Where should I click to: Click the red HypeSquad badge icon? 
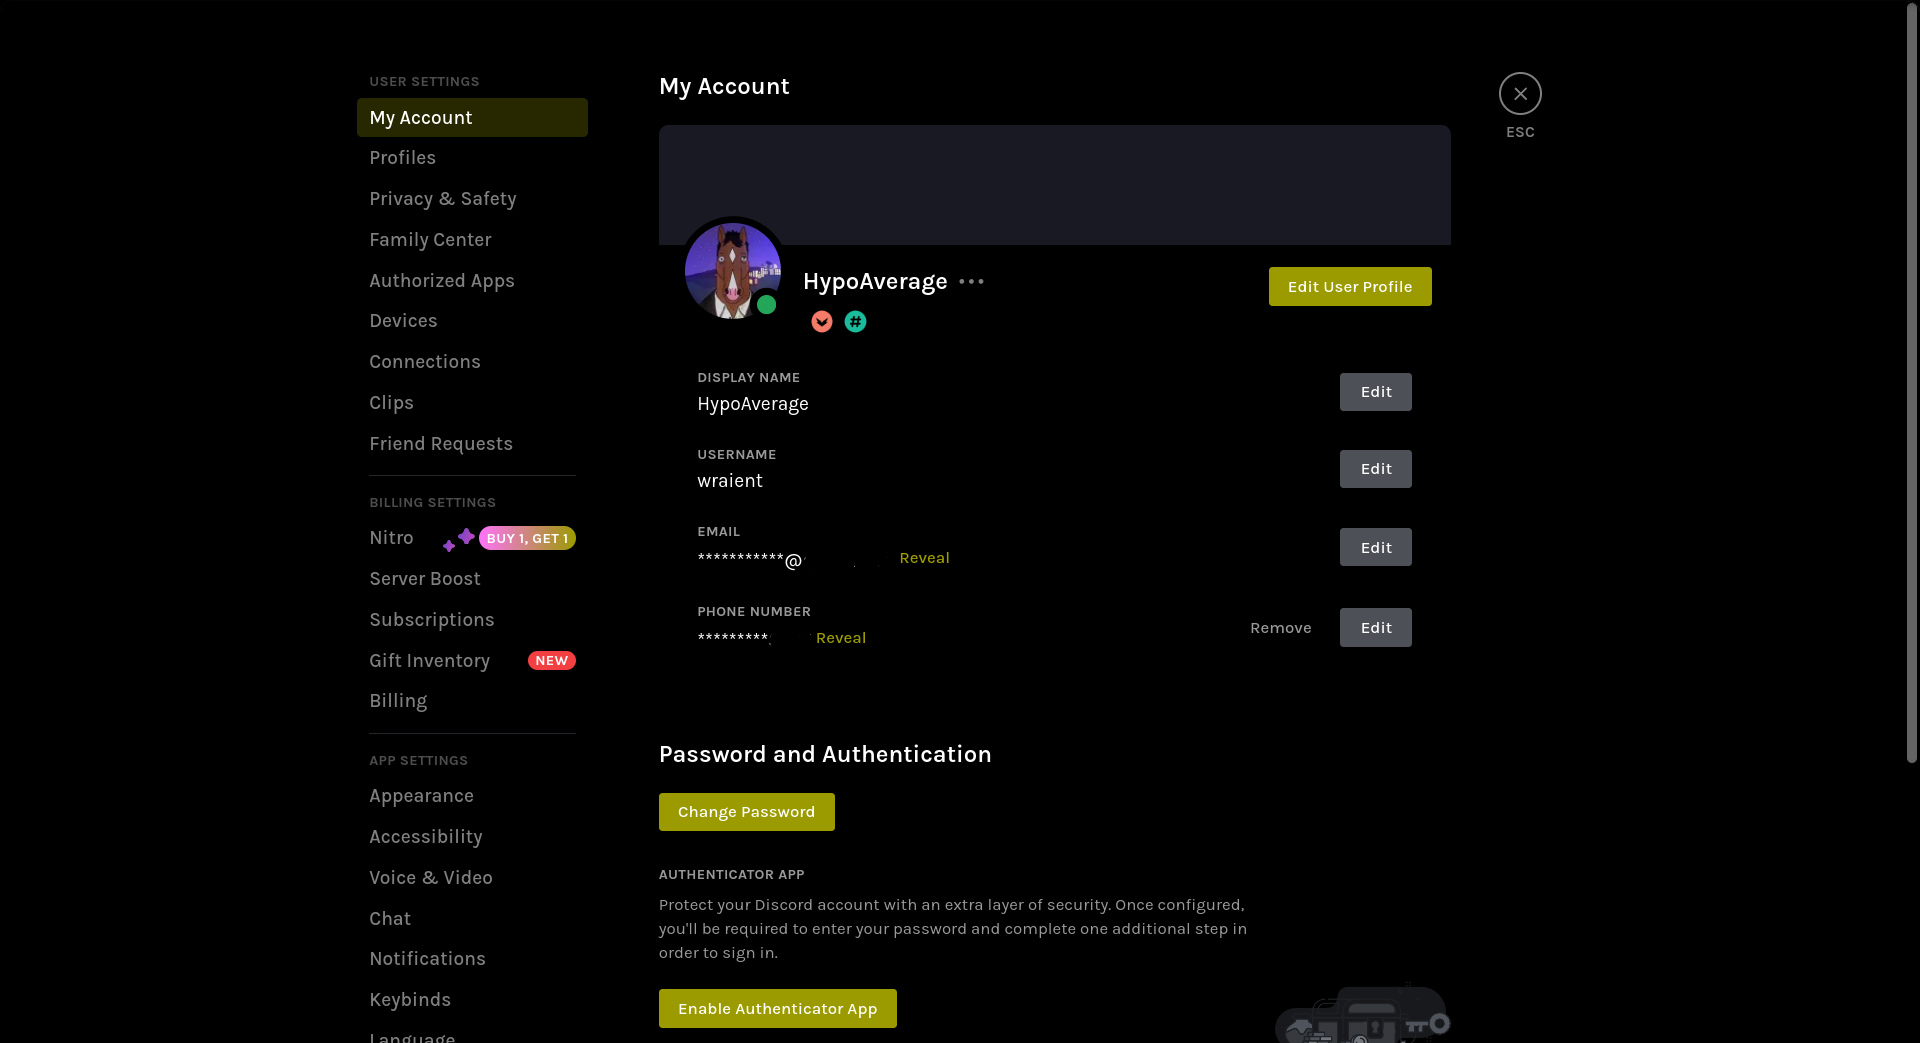click(822, 322)
